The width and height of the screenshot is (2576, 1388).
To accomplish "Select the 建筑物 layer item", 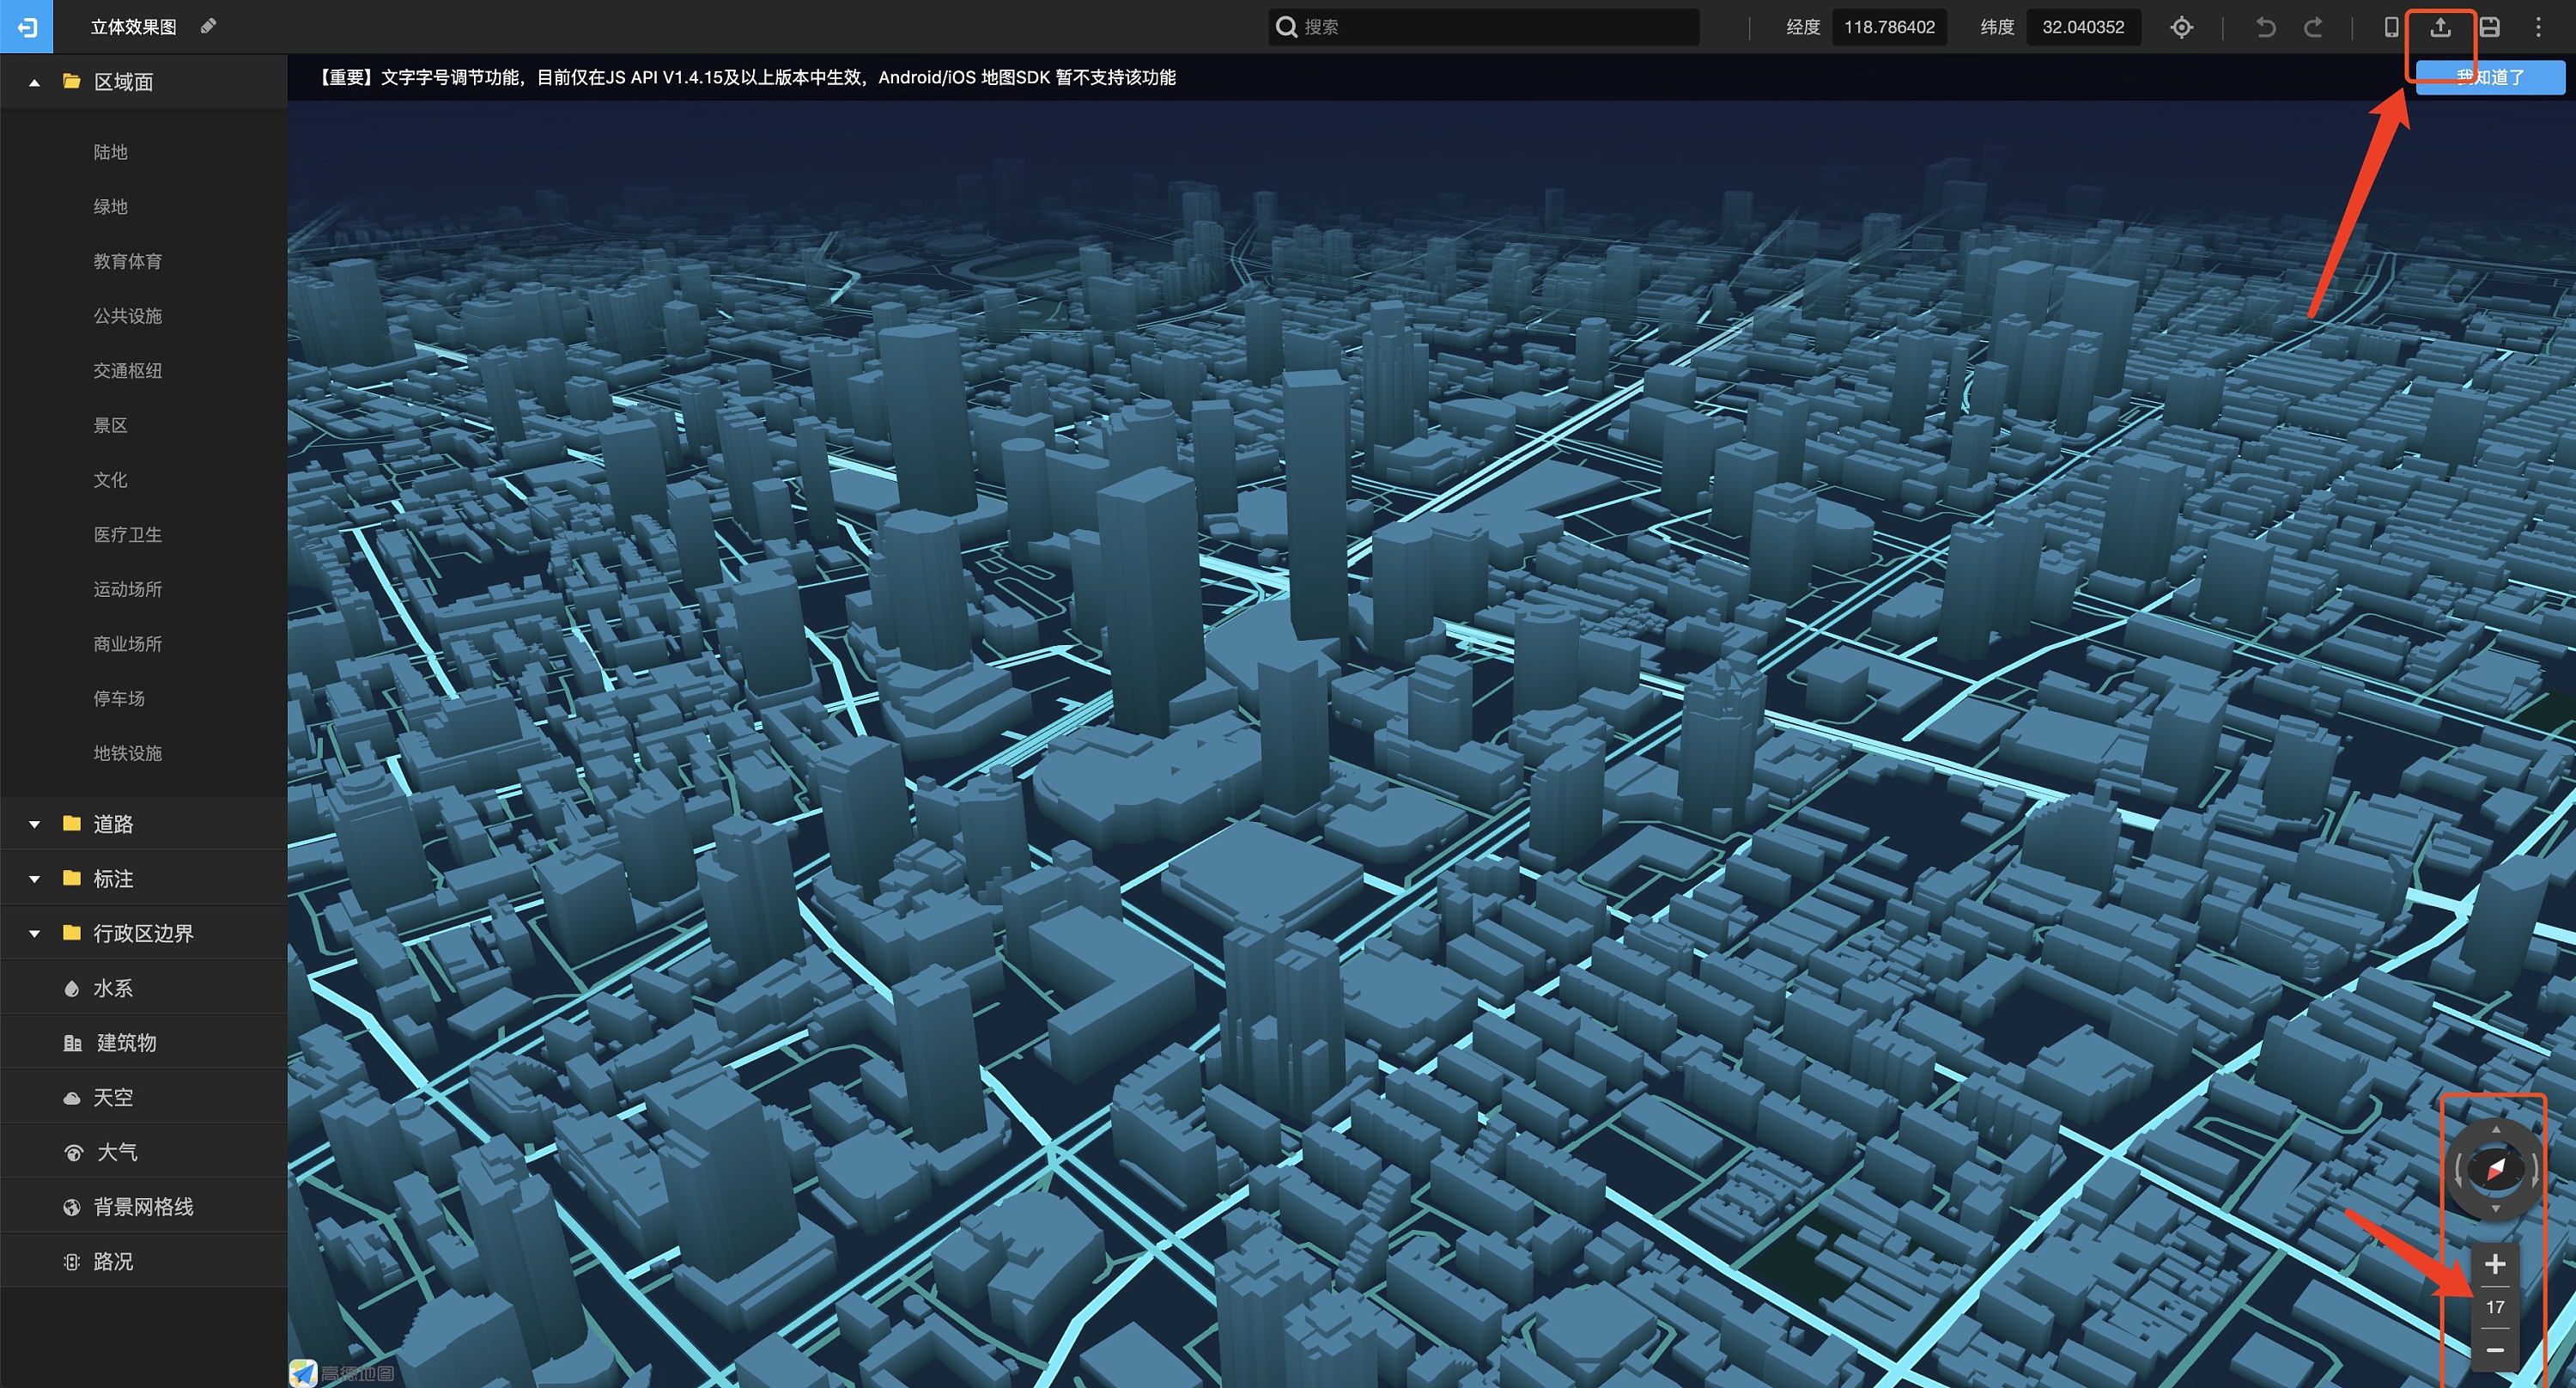I will coord(126,1042).
